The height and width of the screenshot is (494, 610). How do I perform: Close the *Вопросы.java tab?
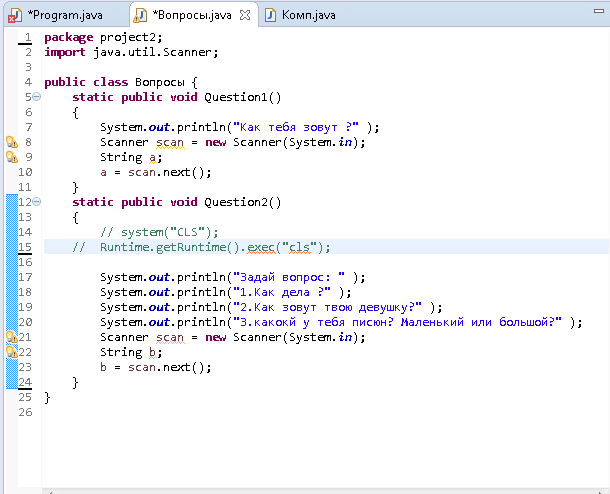click(245, 15)
